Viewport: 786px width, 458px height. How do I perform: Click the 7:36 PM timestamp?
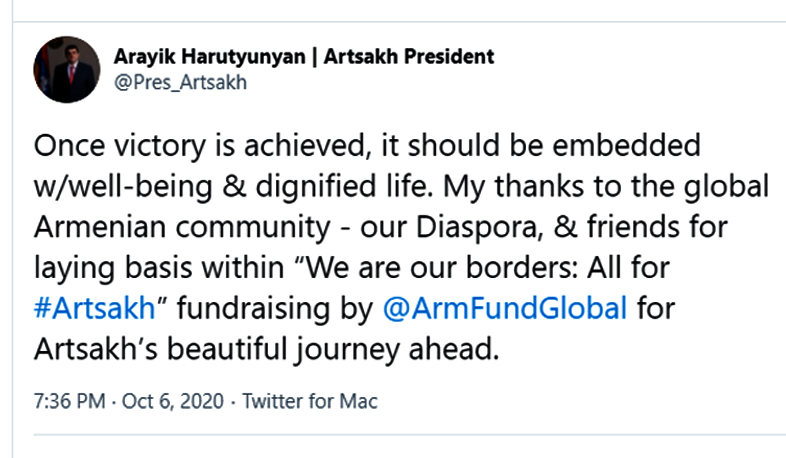coord(71,402)
